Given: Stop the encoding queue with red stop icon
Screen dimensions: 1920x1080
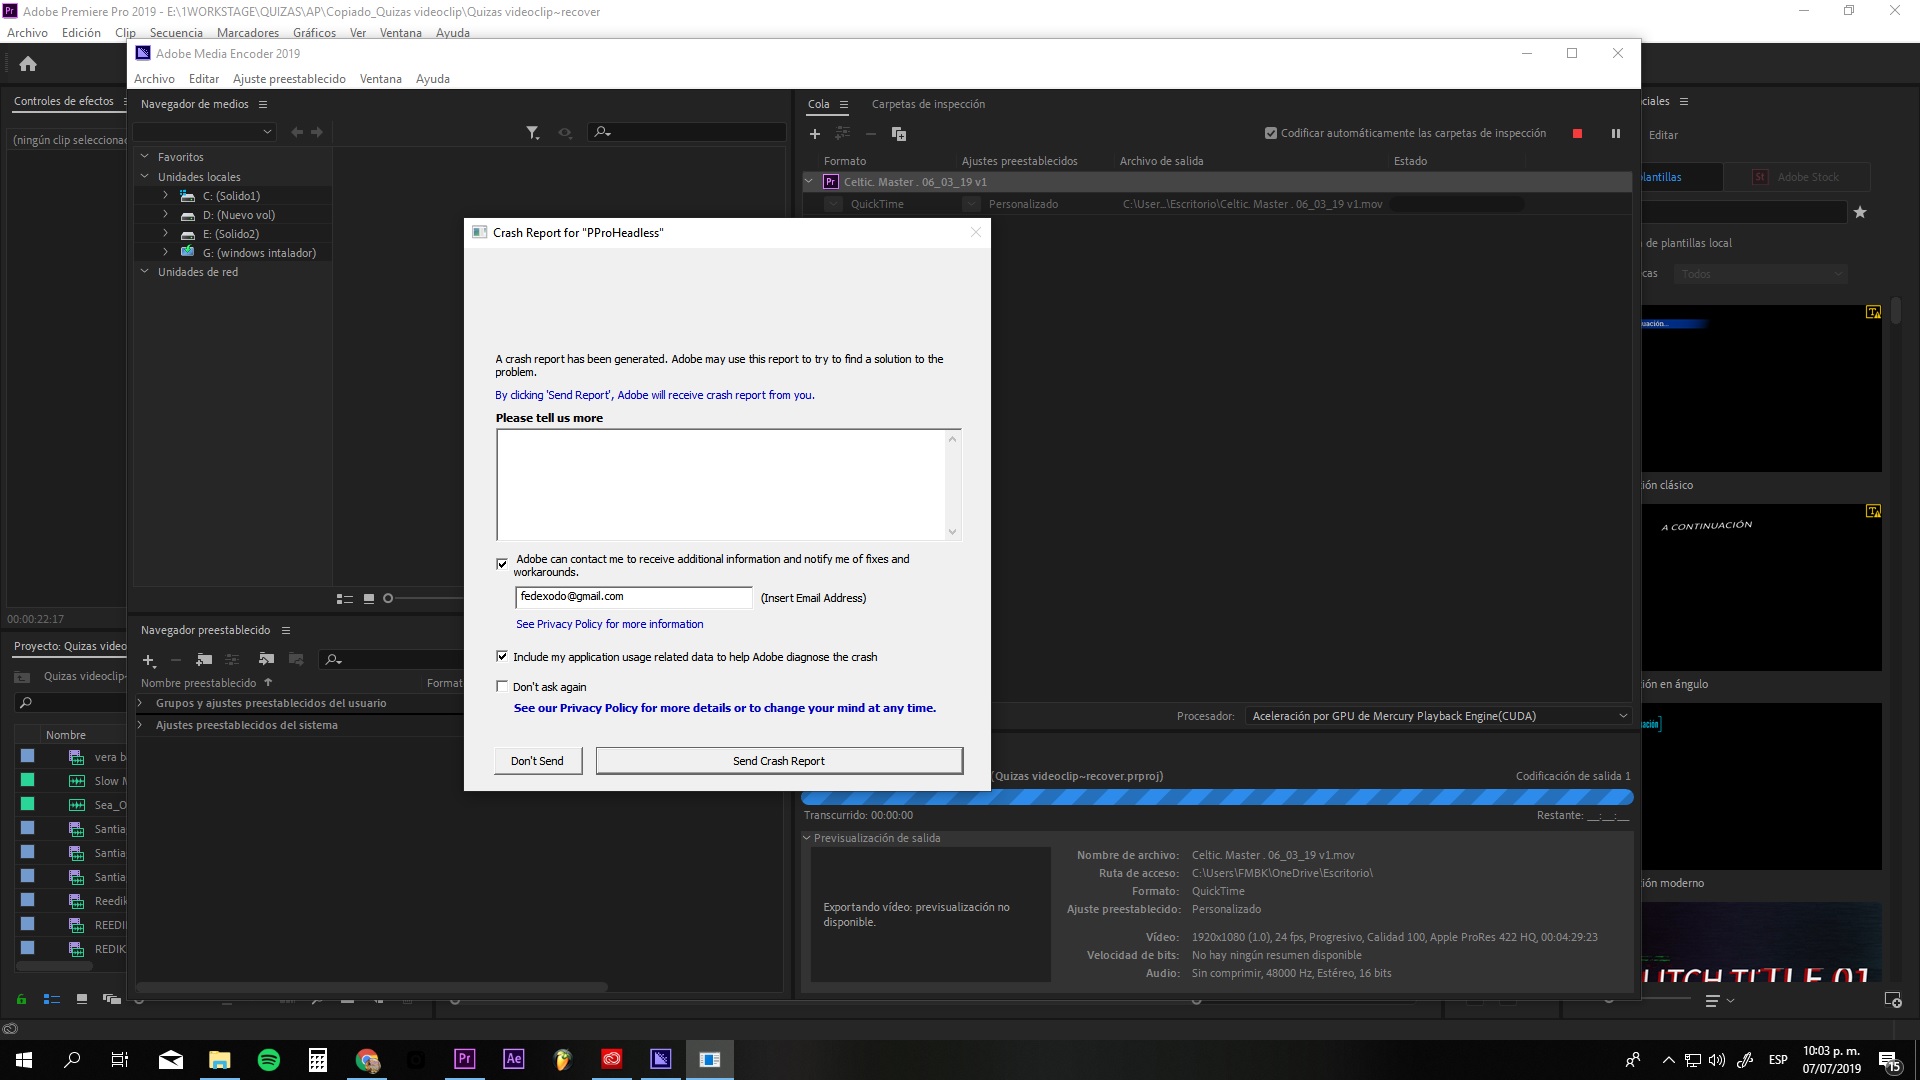Looking at the screenshot, I should 1578,133.
